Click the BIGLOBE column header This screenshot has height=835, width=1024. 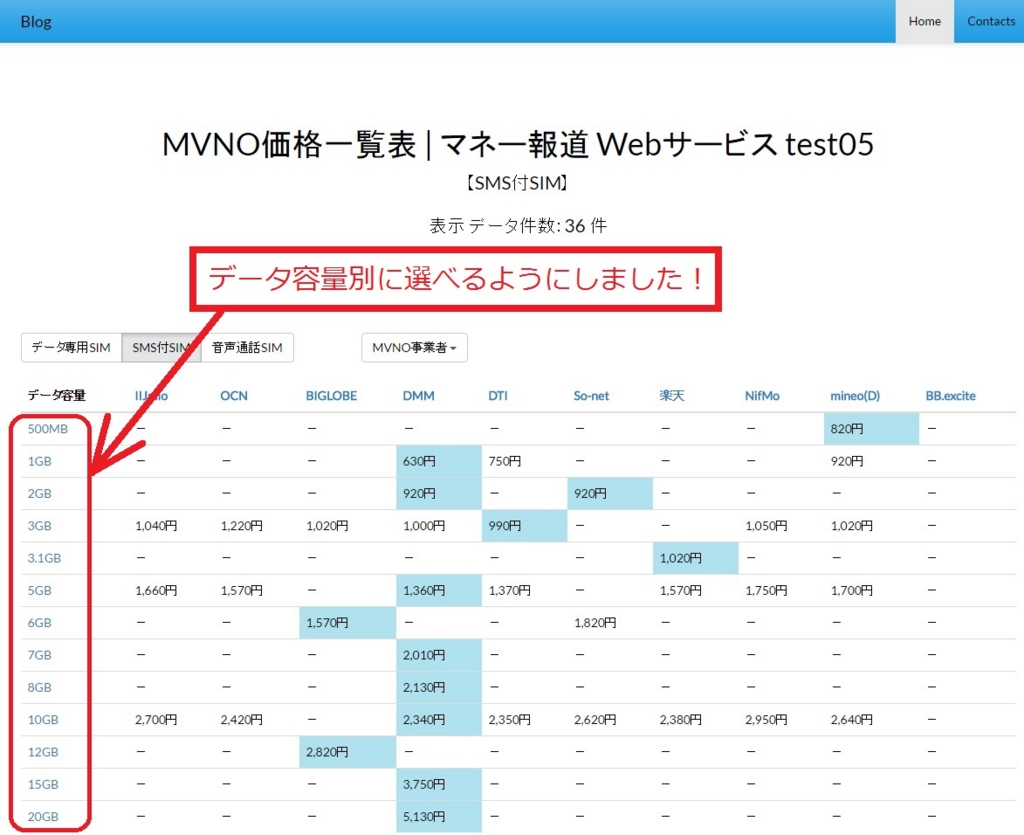[331, 396]
